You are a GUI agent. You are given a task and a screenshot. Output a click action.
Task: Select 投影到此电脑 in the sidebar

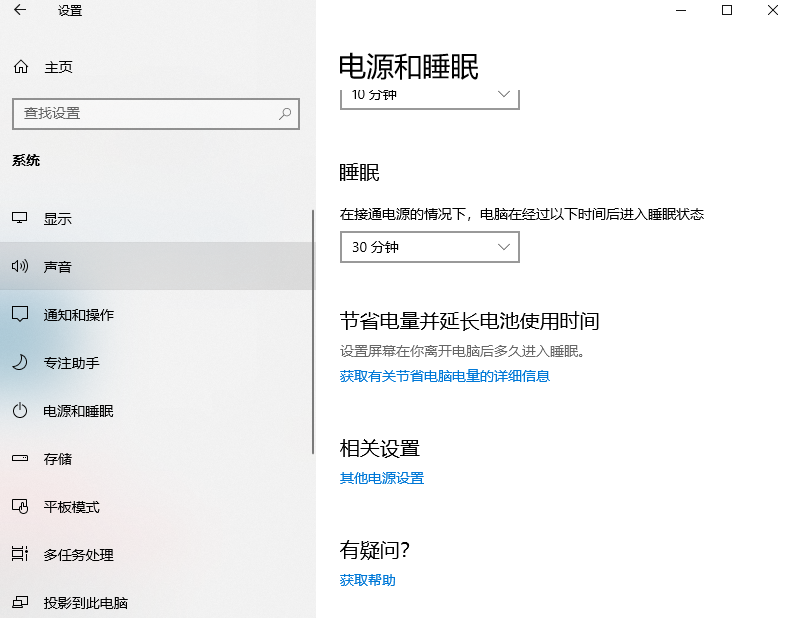tap(85, 603)
